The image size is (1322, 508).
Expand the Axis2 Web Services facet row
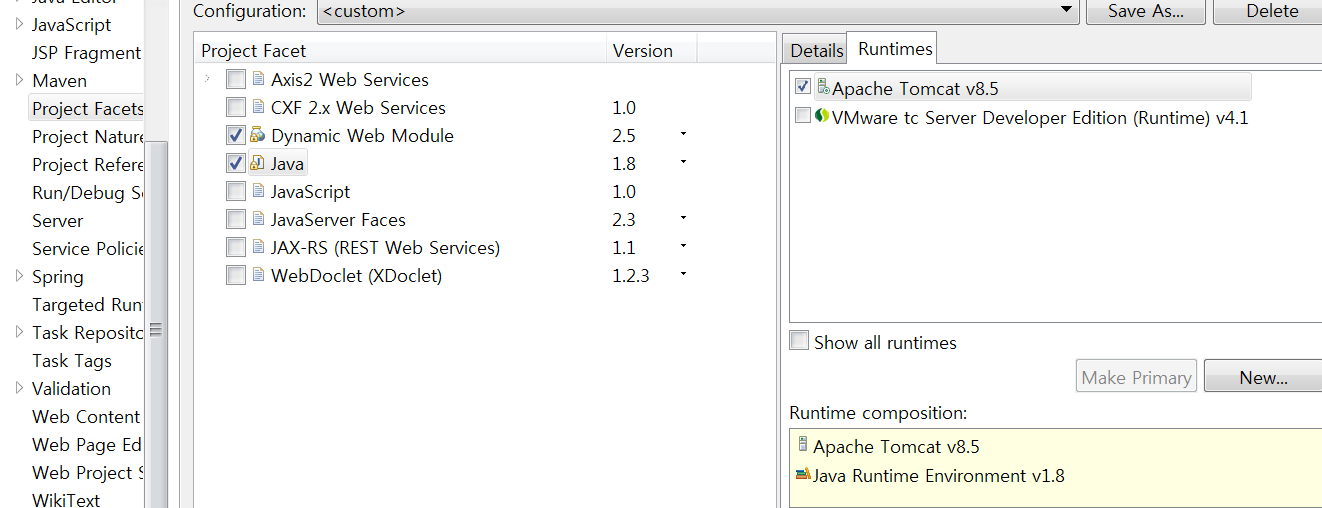click(207, 79)
